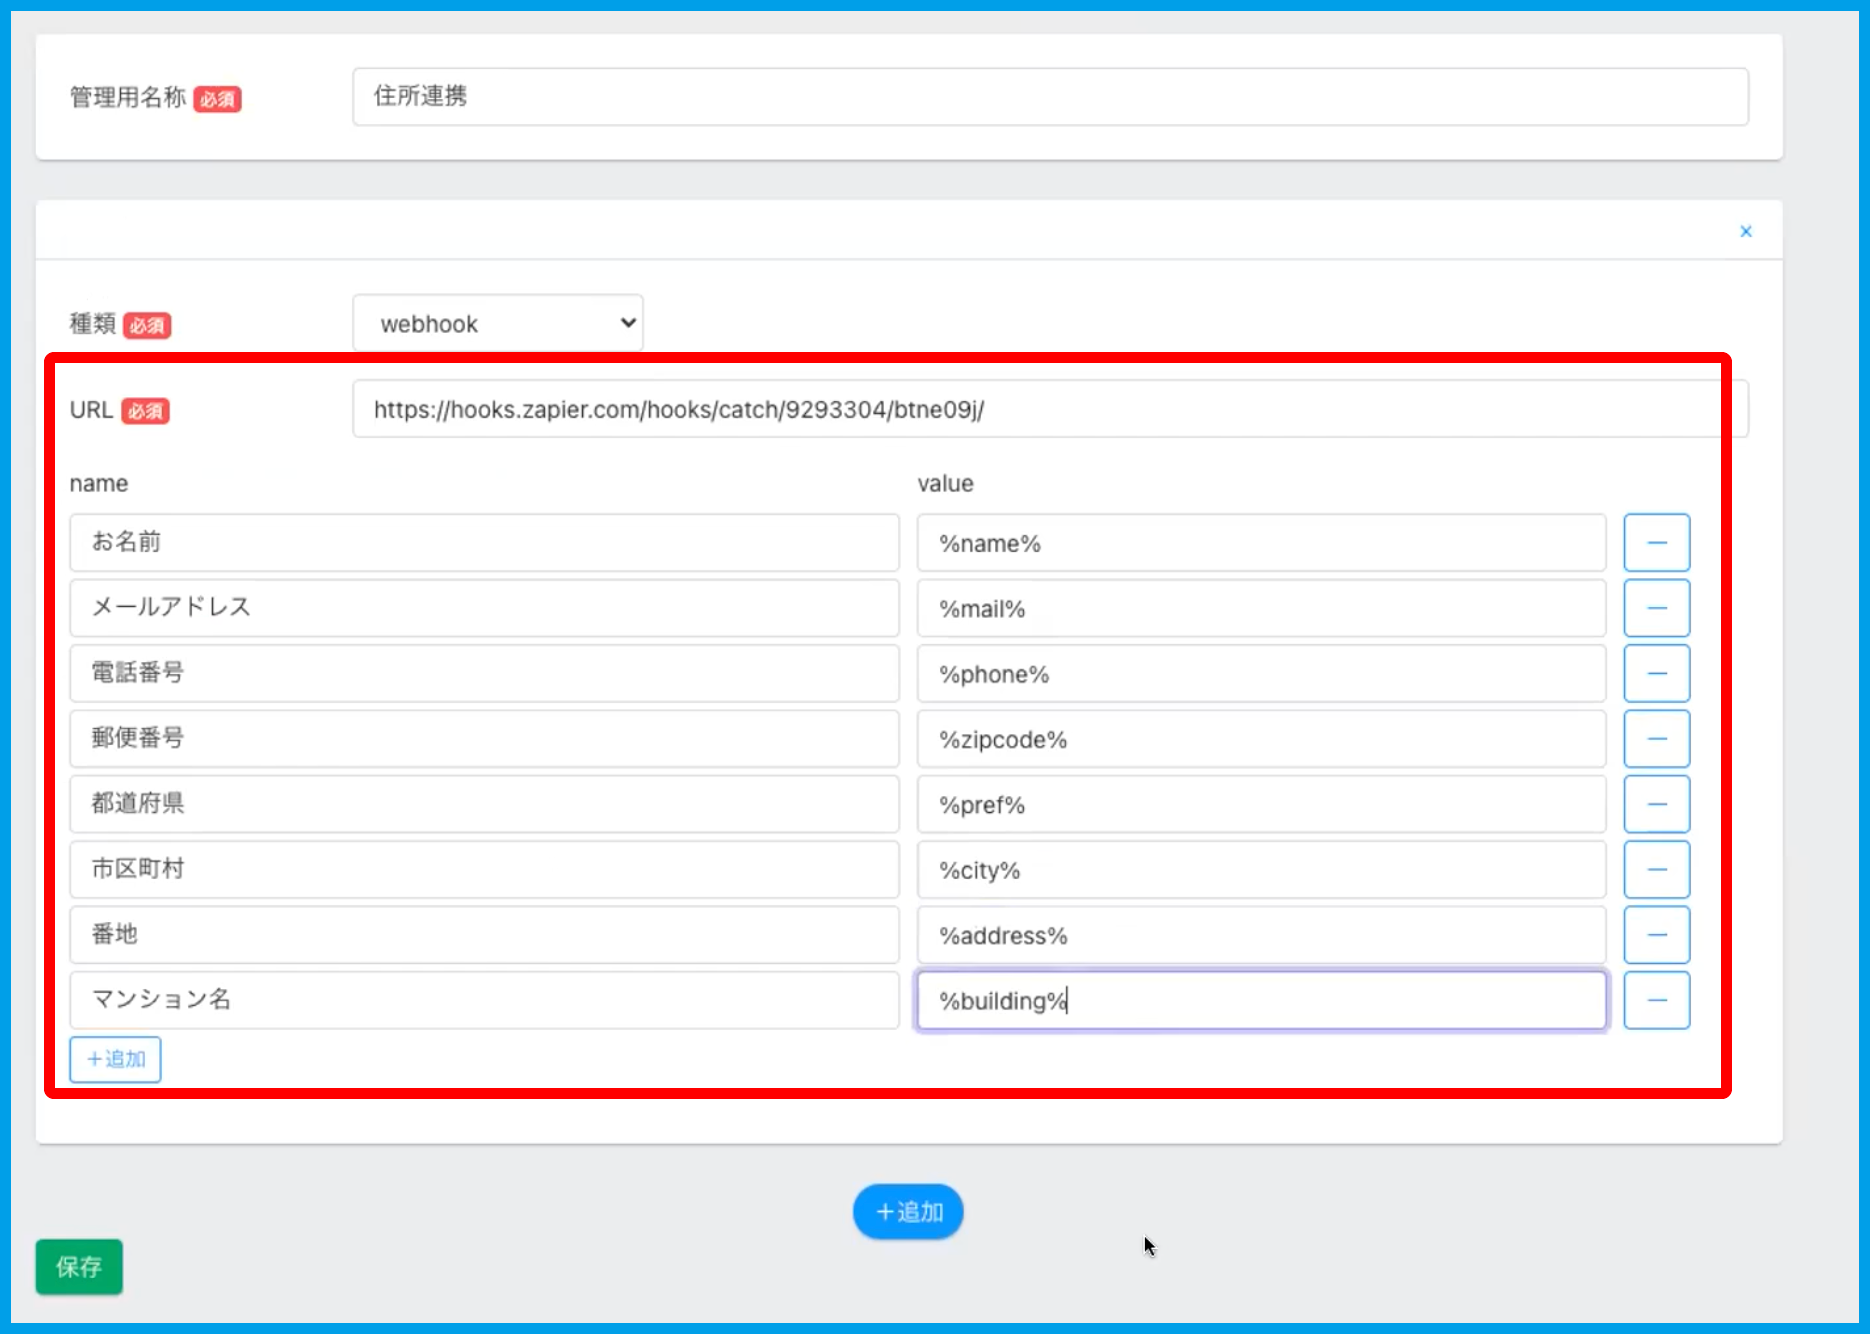
Task: Focus the 郵便番号 name input
Action: [x=484, y=739]
